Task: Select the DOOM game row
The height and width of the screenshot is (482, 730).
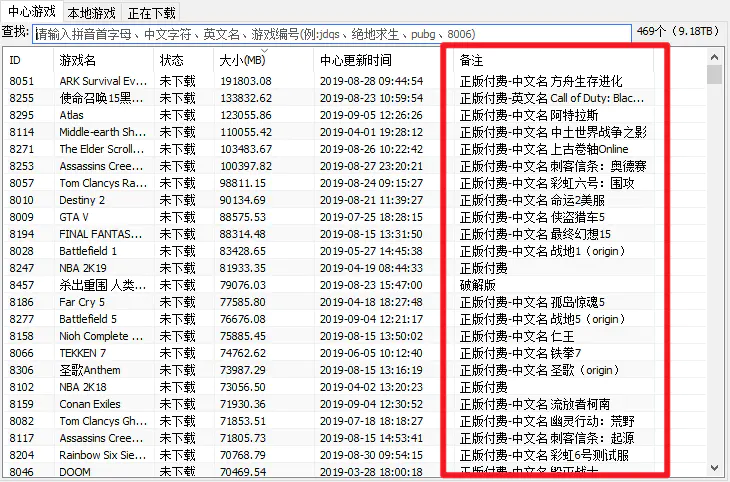Action: (x=355, y=471)
